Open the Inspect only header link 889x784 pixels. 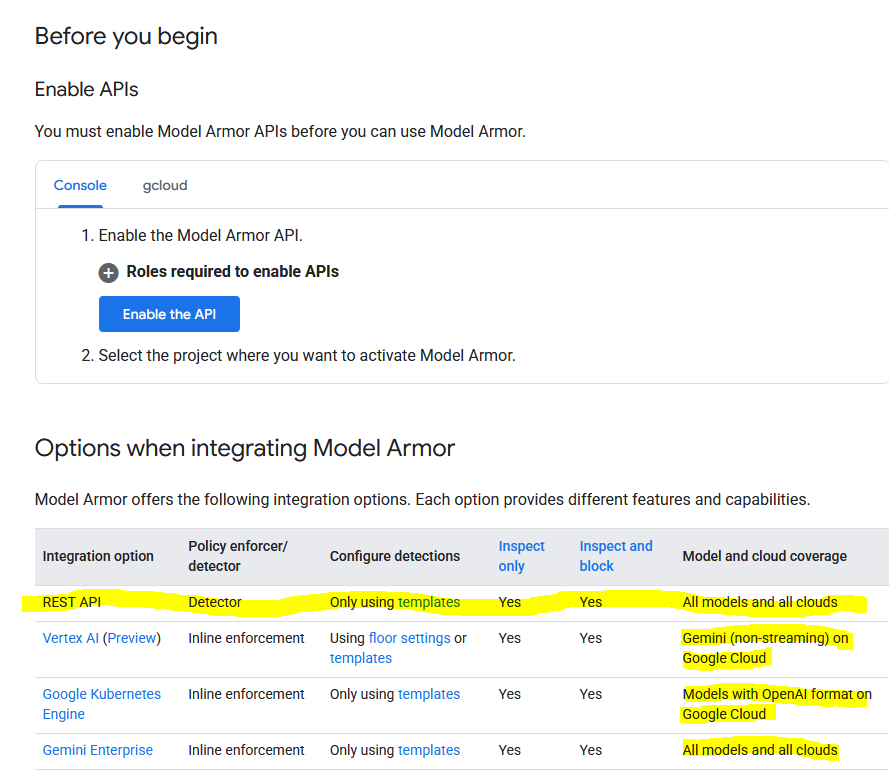[x=521, y=556]
